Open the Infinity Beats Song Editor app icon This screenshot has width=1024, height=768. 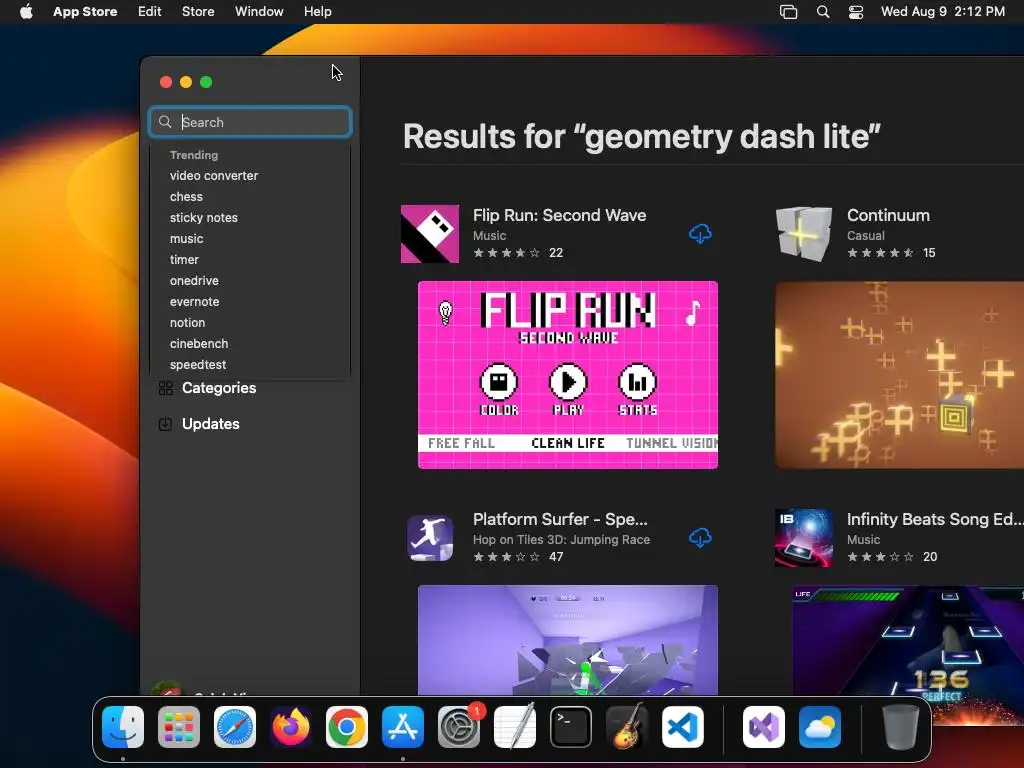click(x=804, y=538)
